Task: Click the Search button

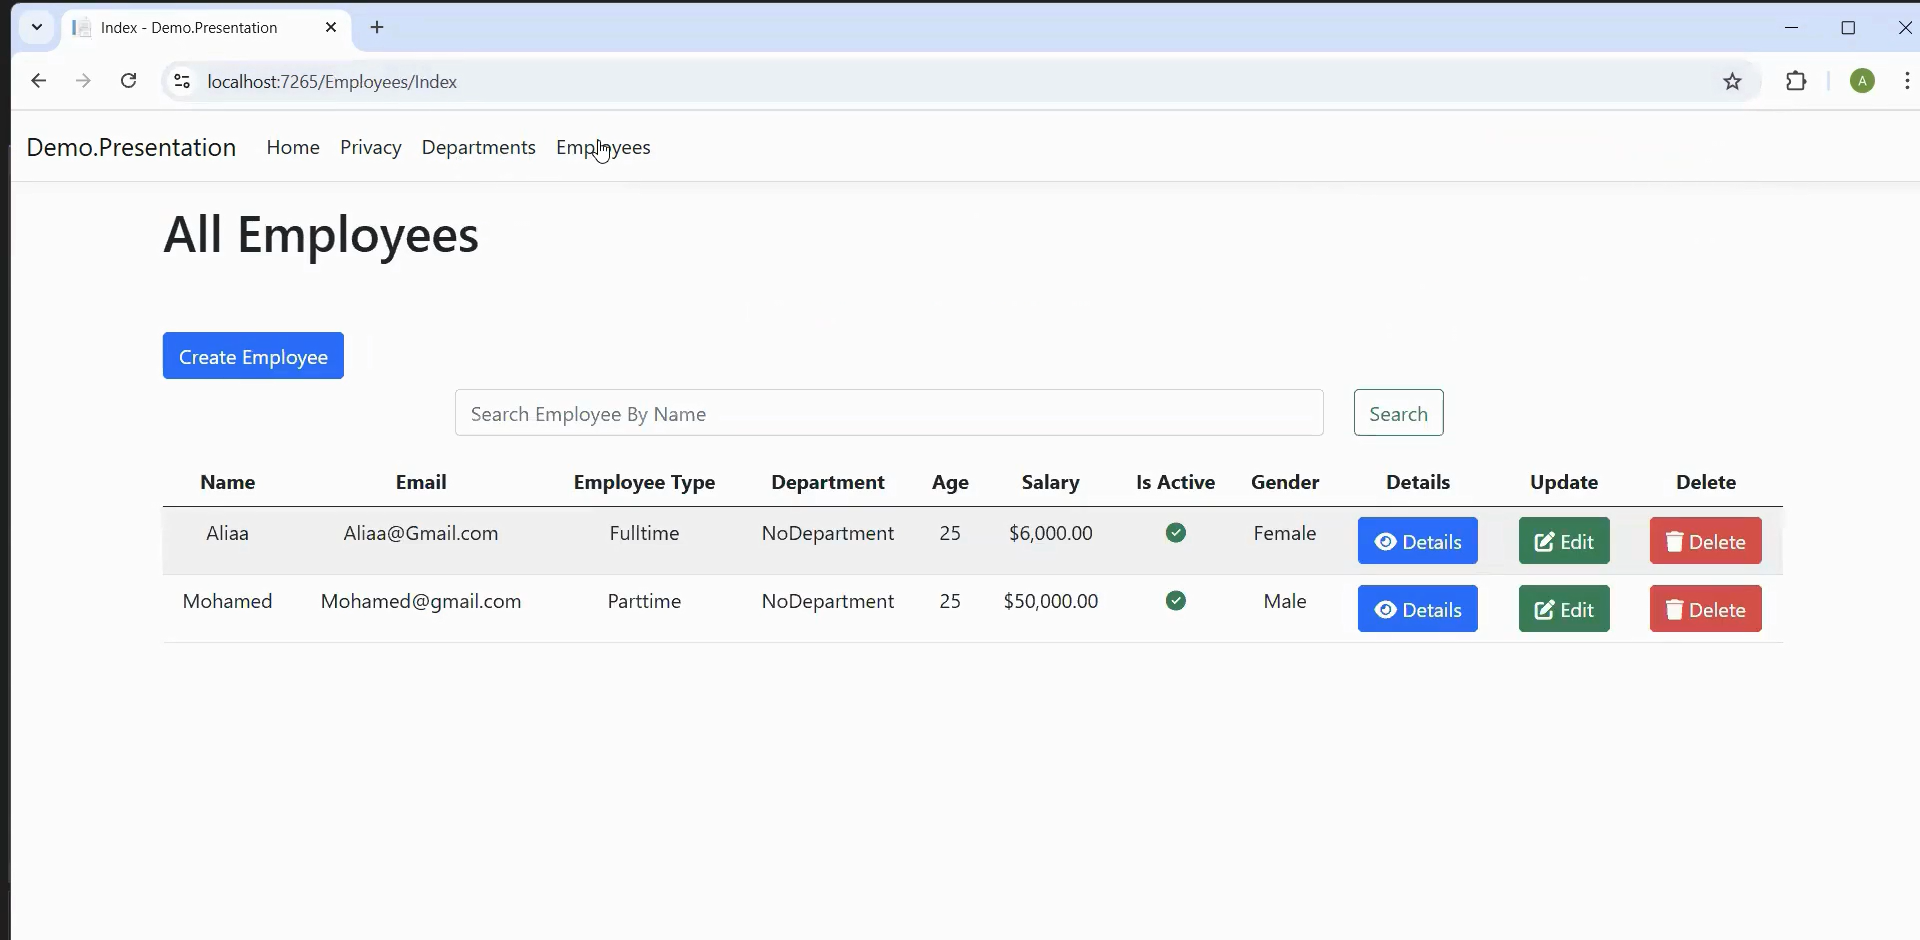Action: [1398, 413]
